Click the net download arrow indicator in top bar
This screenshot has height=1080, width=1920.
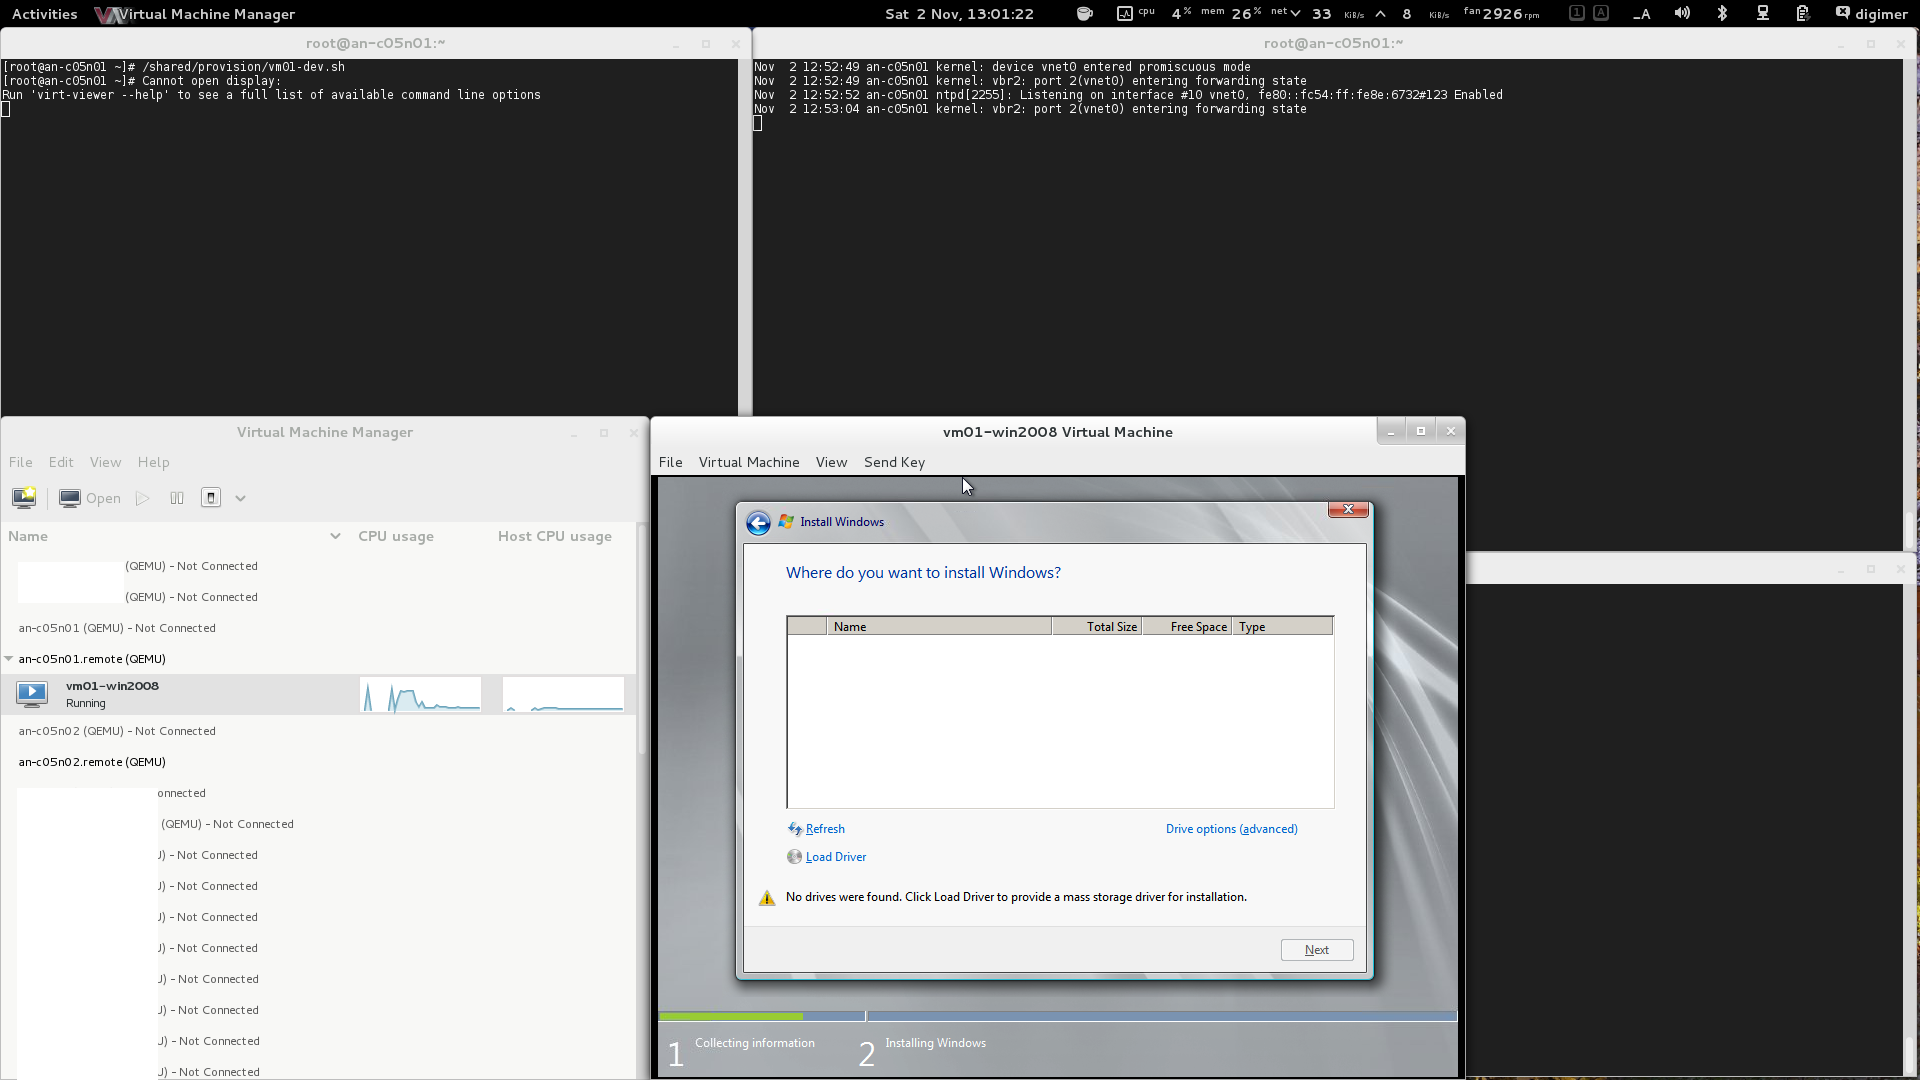[x=1295, y=14]
